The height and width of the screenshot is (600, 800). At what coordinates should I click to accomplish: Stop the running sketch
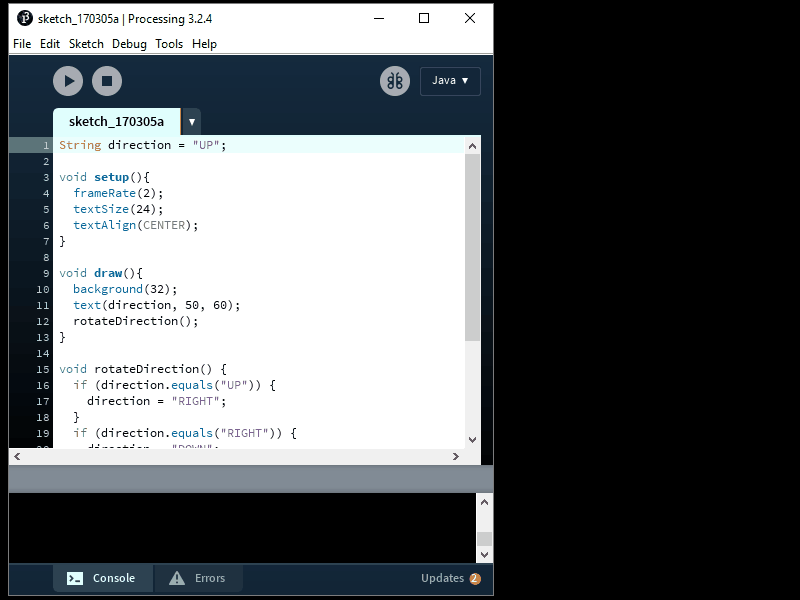click(107, 81)
